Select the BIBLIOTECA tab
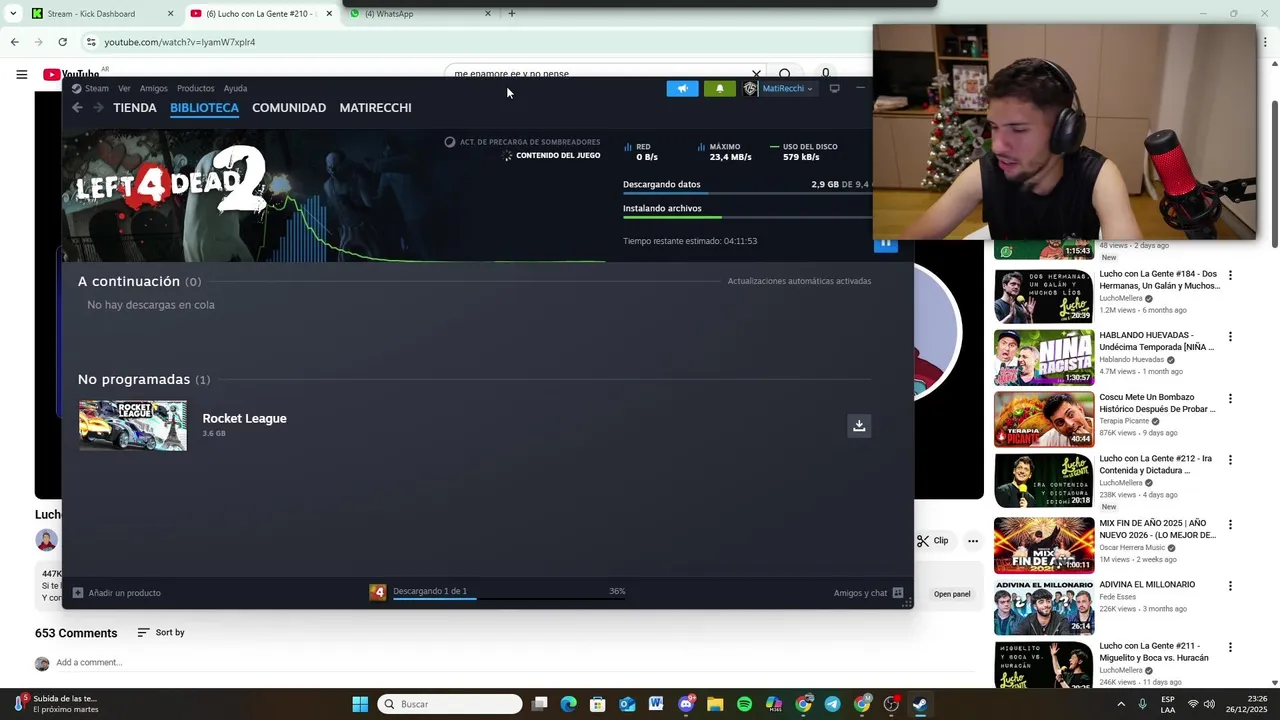The width and height of the screenshot is (1280, 720). (204, 108)
